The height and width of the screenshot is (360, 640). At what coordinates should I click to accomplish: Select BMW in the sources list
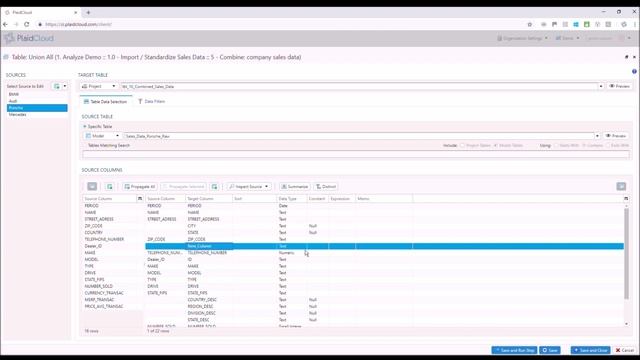pos(37,94)
